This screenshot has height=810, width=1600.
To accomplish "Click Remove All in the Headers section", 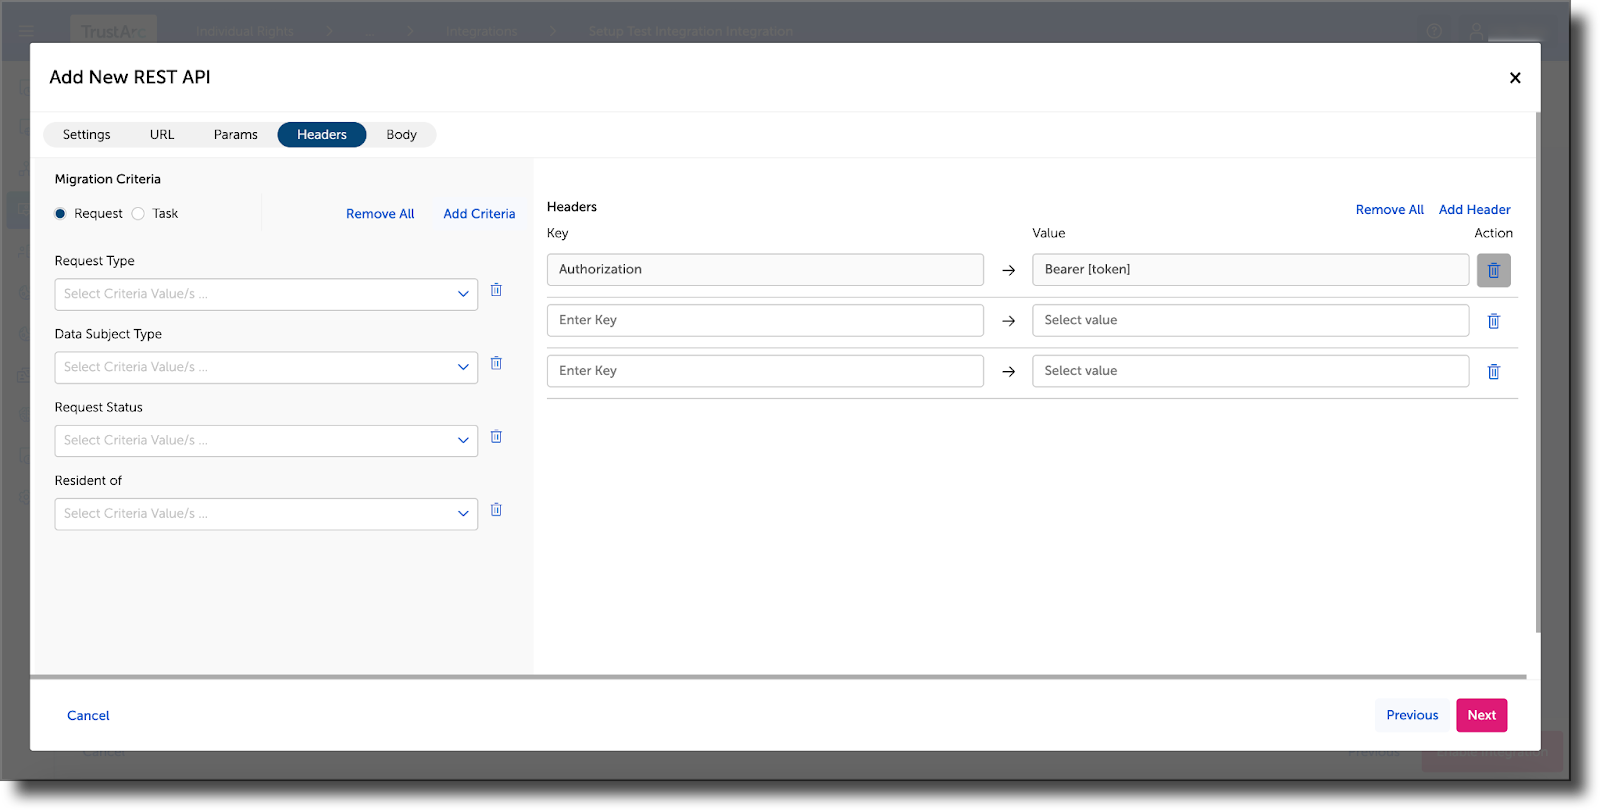I will click(1390, 210).
